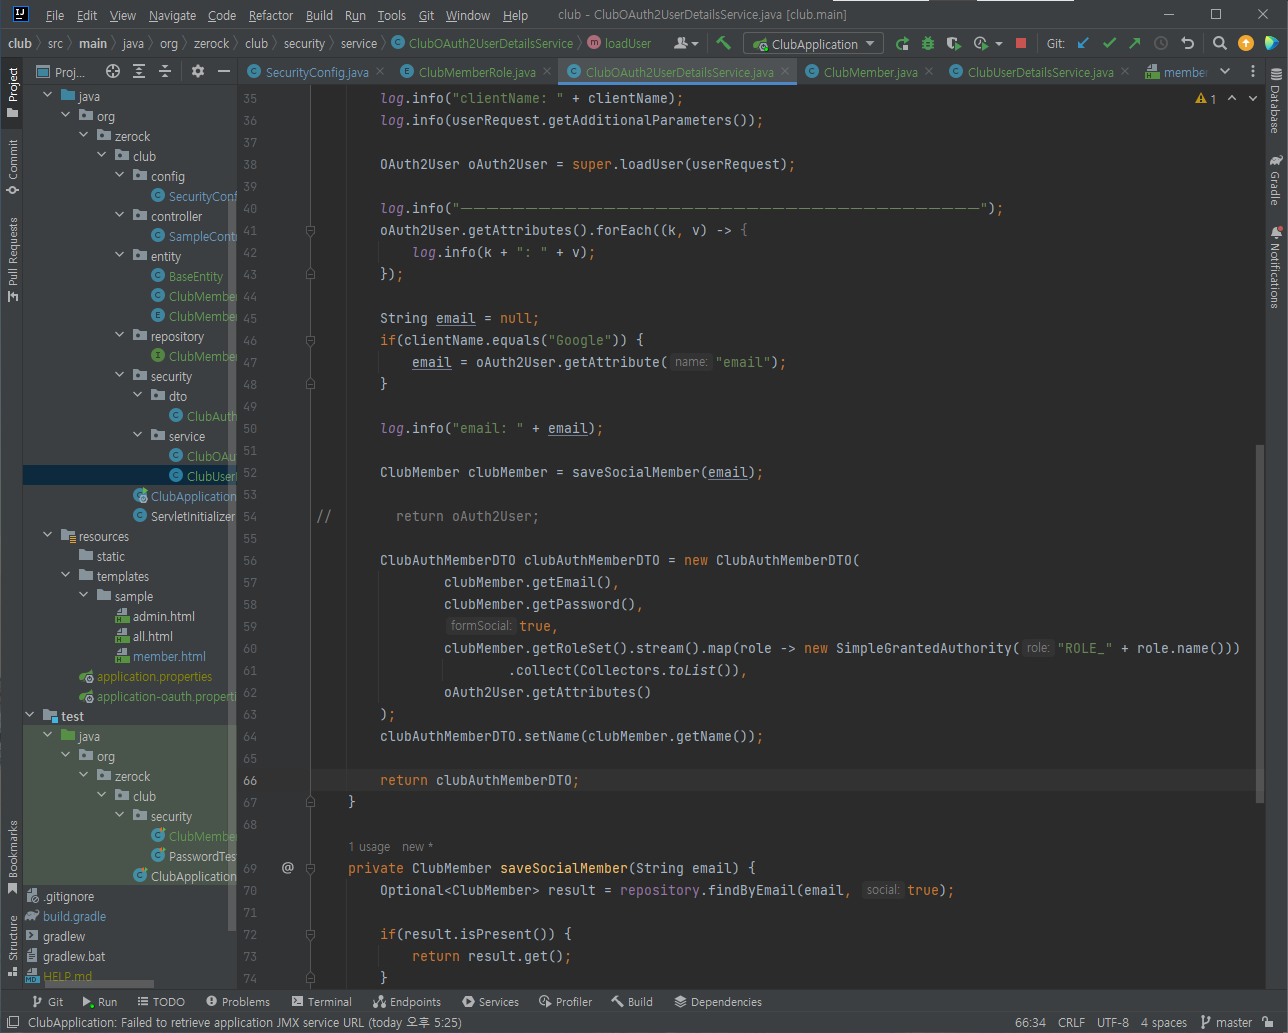Image resolution: width=1288 pixels, height=1033 pixels.
Task: Click the Build project hammer icon
Action: point(724,43)
